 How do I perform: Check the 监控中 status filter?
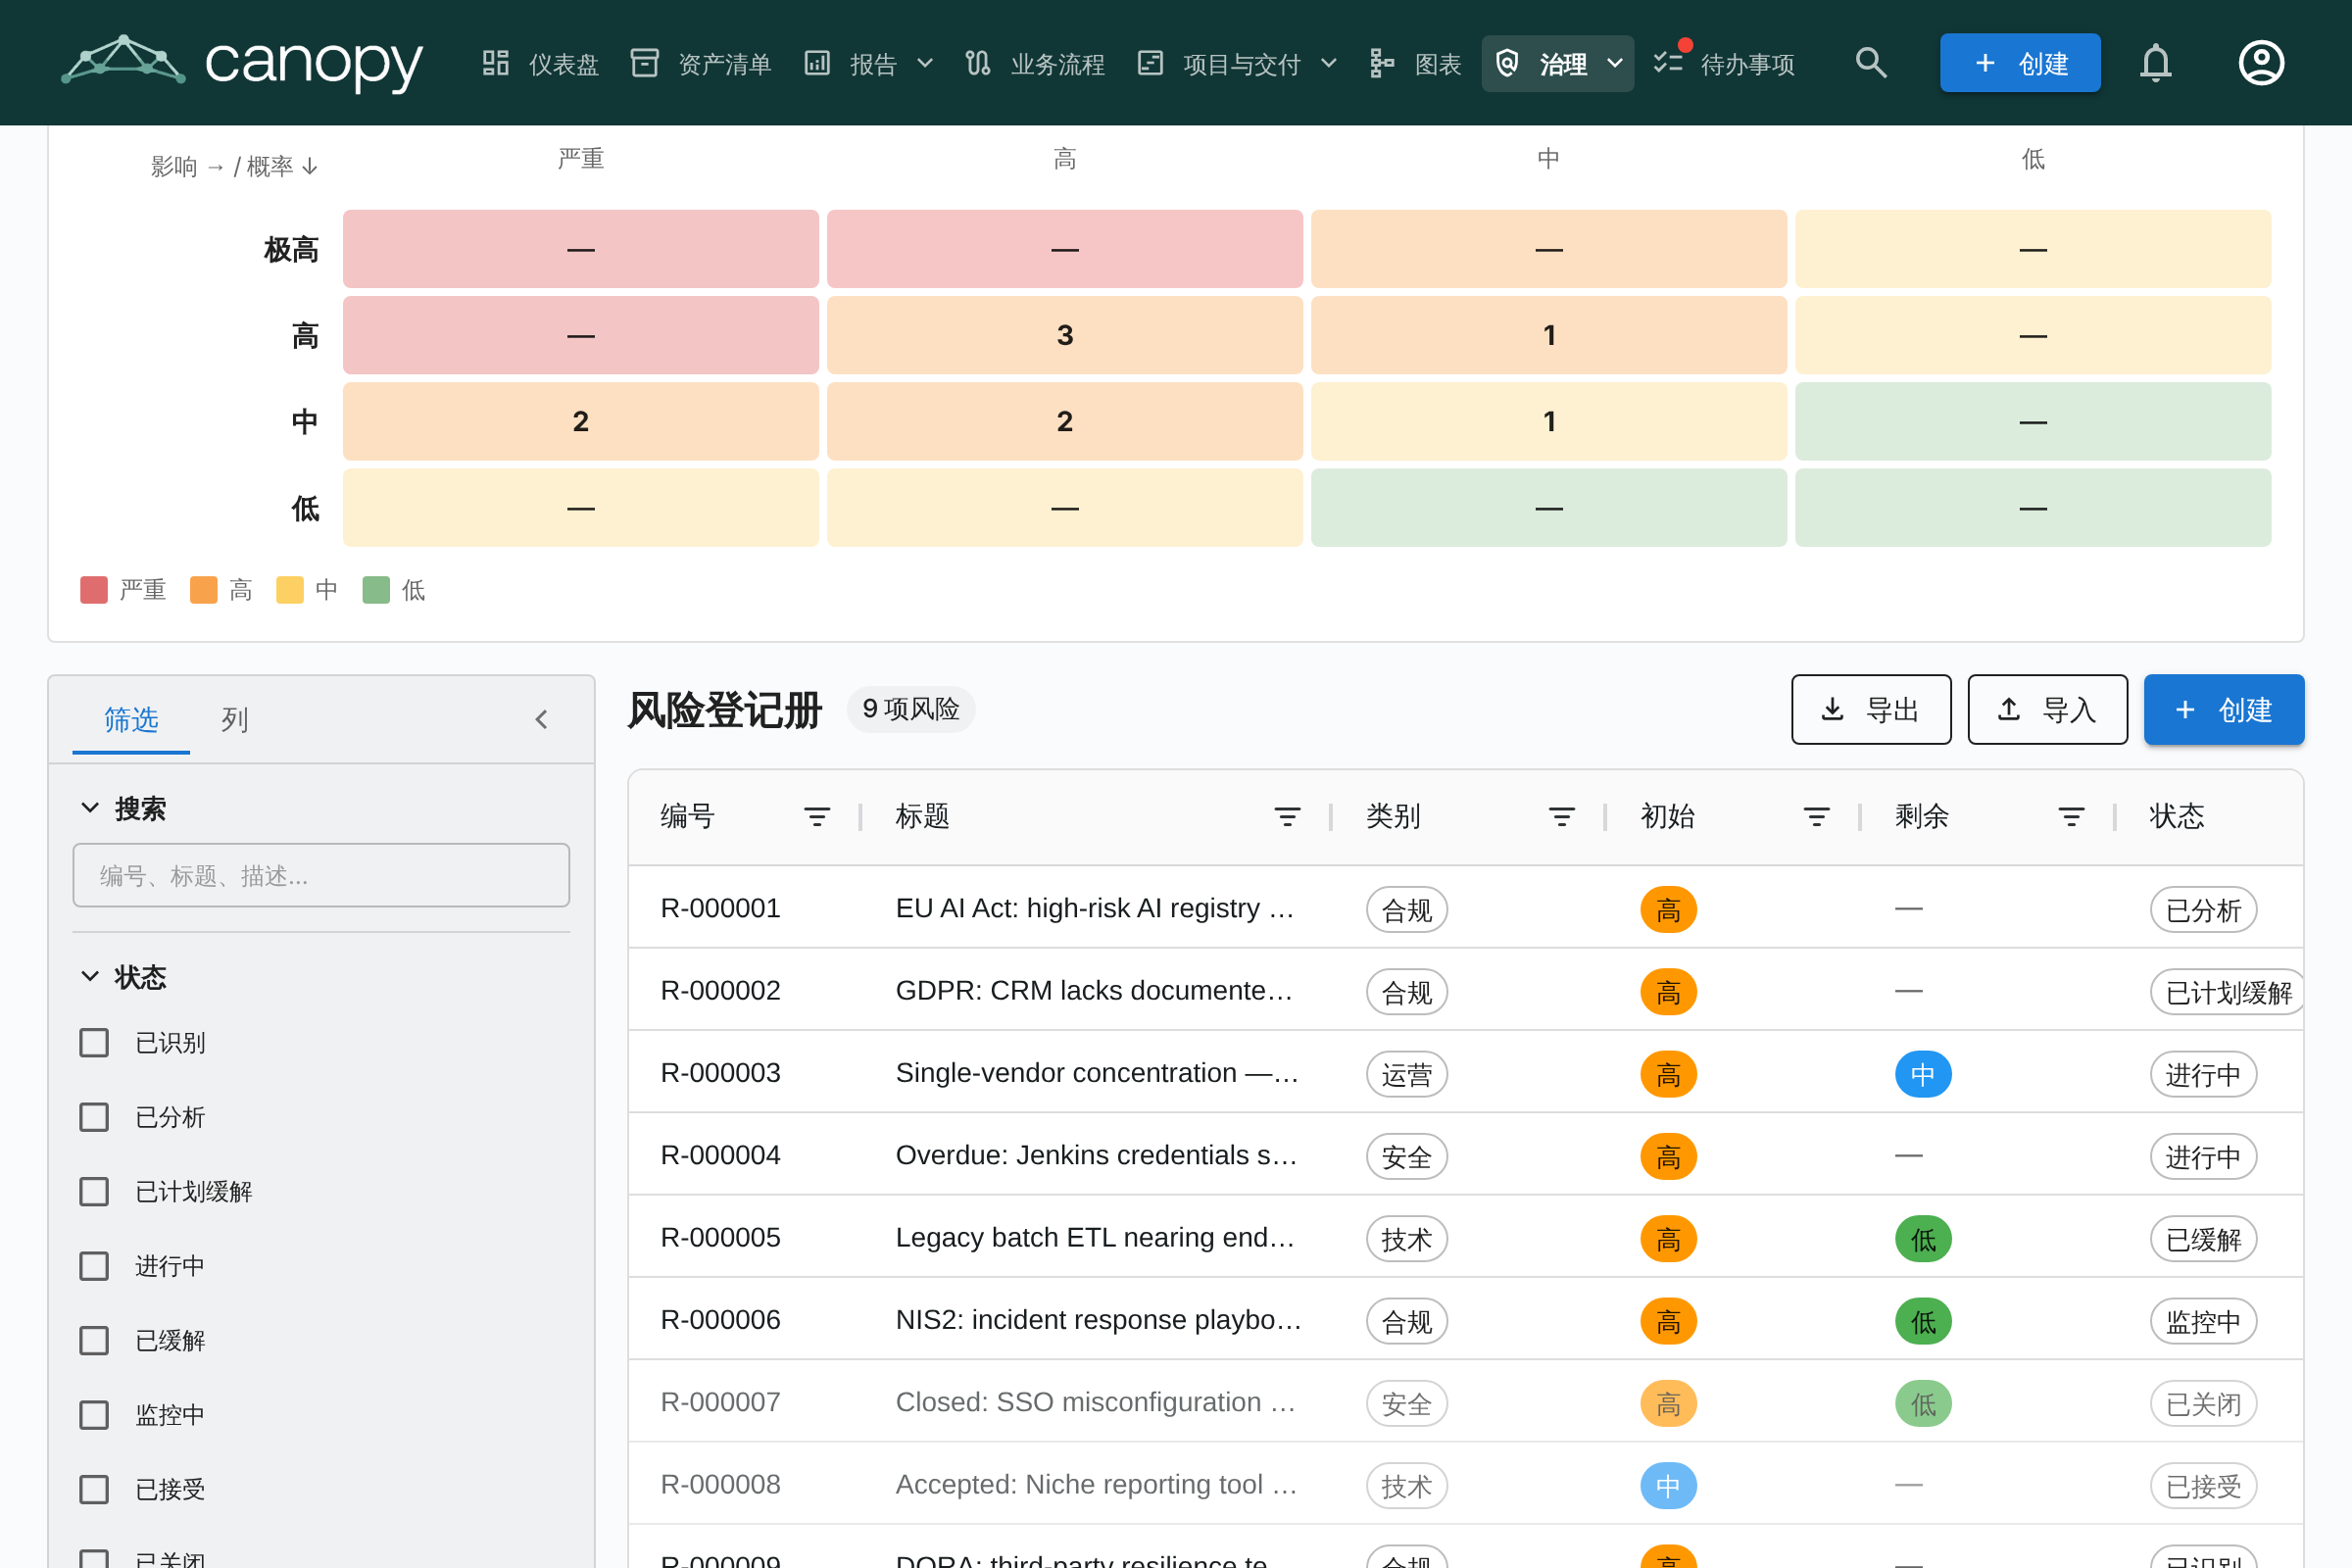[94, 1415]
